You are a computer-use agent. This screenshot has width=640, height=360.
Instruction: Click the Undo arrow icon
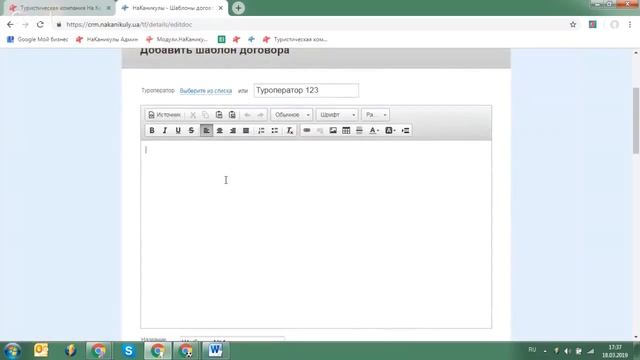[247, 115]
